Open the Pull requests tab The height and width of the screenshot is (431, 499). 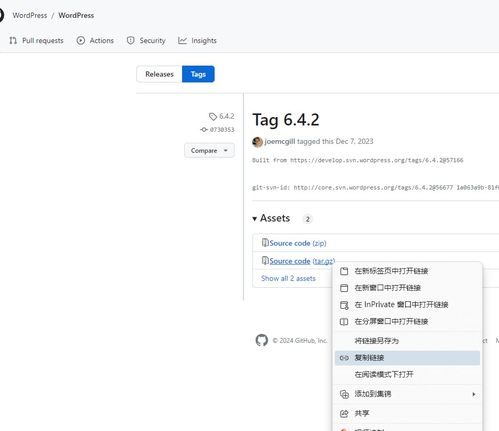[36, 41]
